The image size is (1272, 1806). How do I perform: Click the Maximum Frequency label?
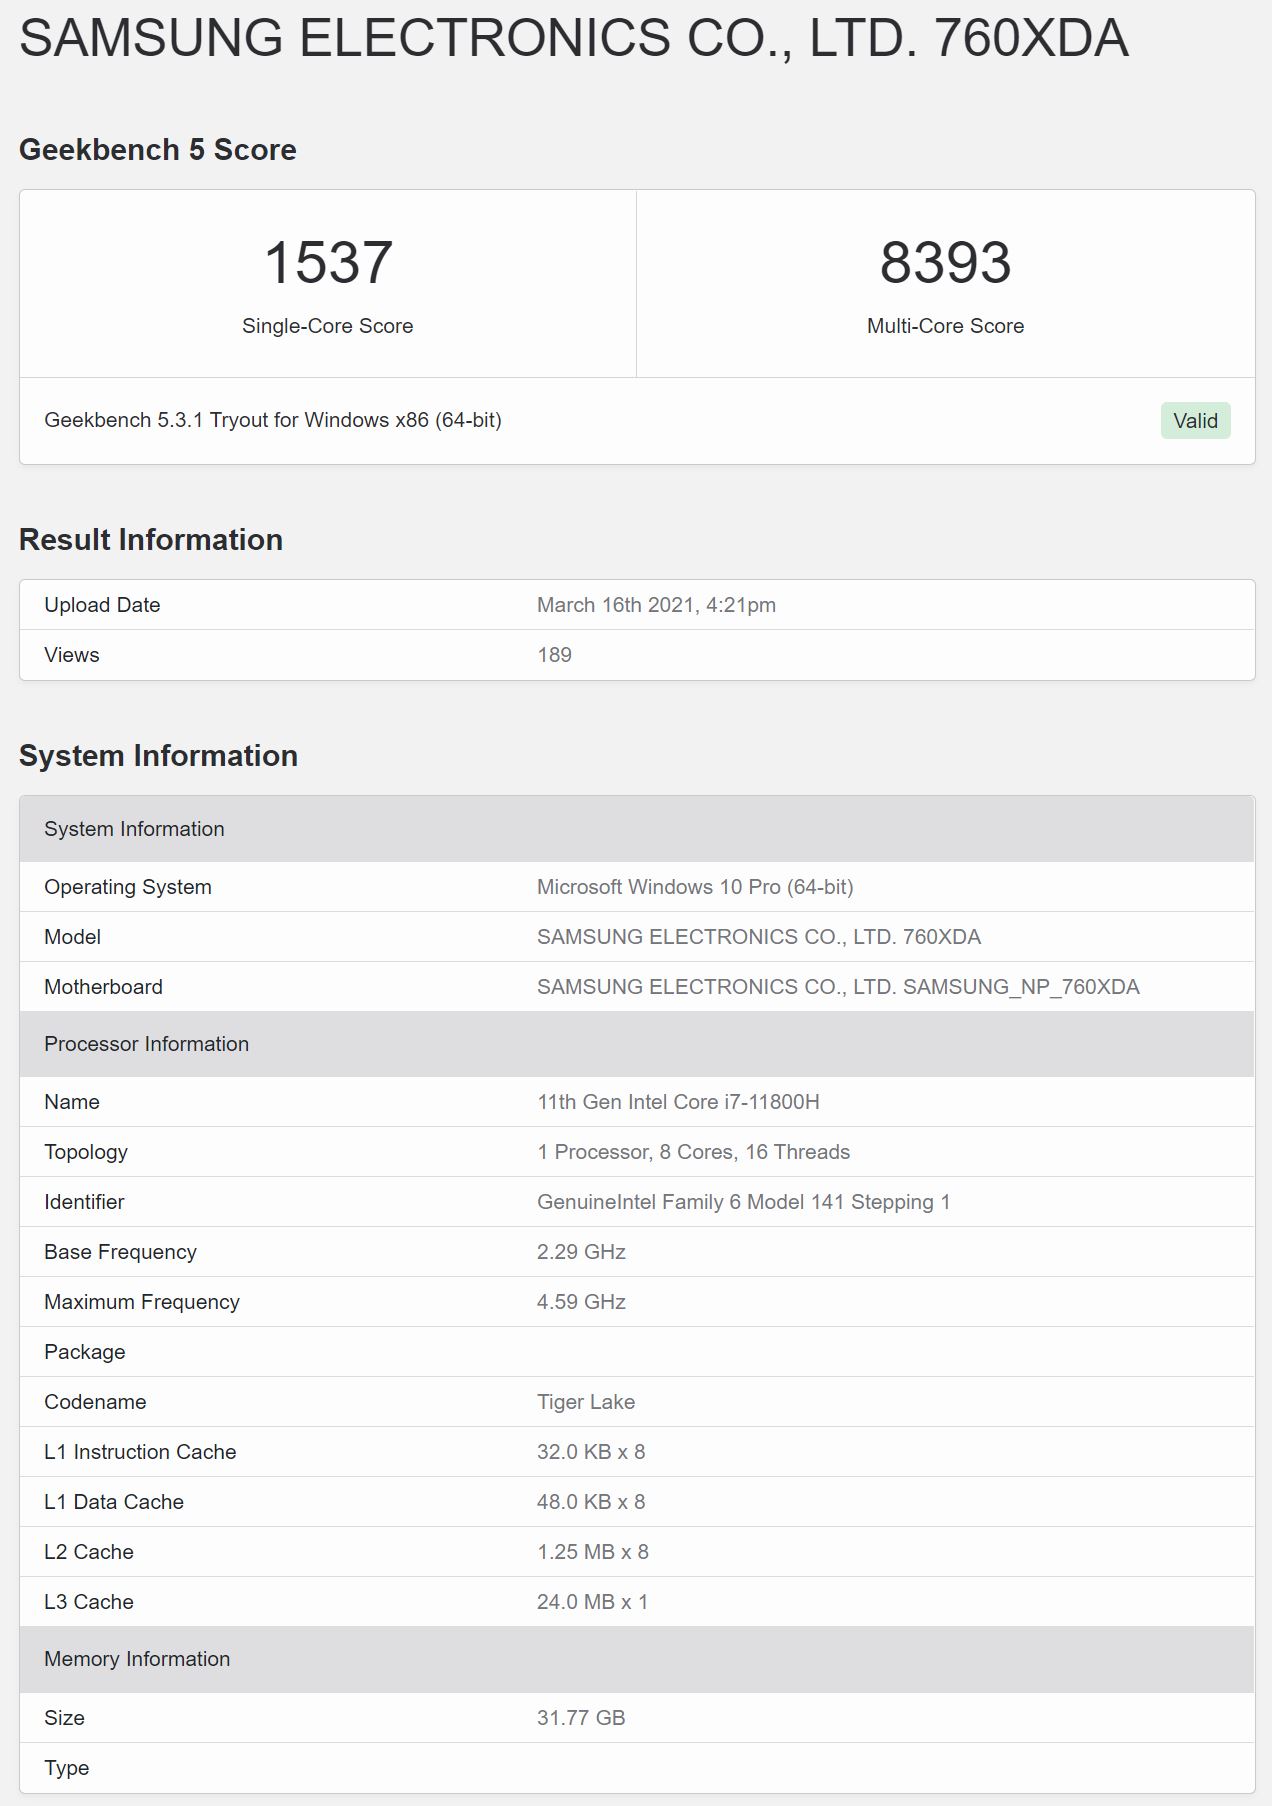[x=142, y=1302]
